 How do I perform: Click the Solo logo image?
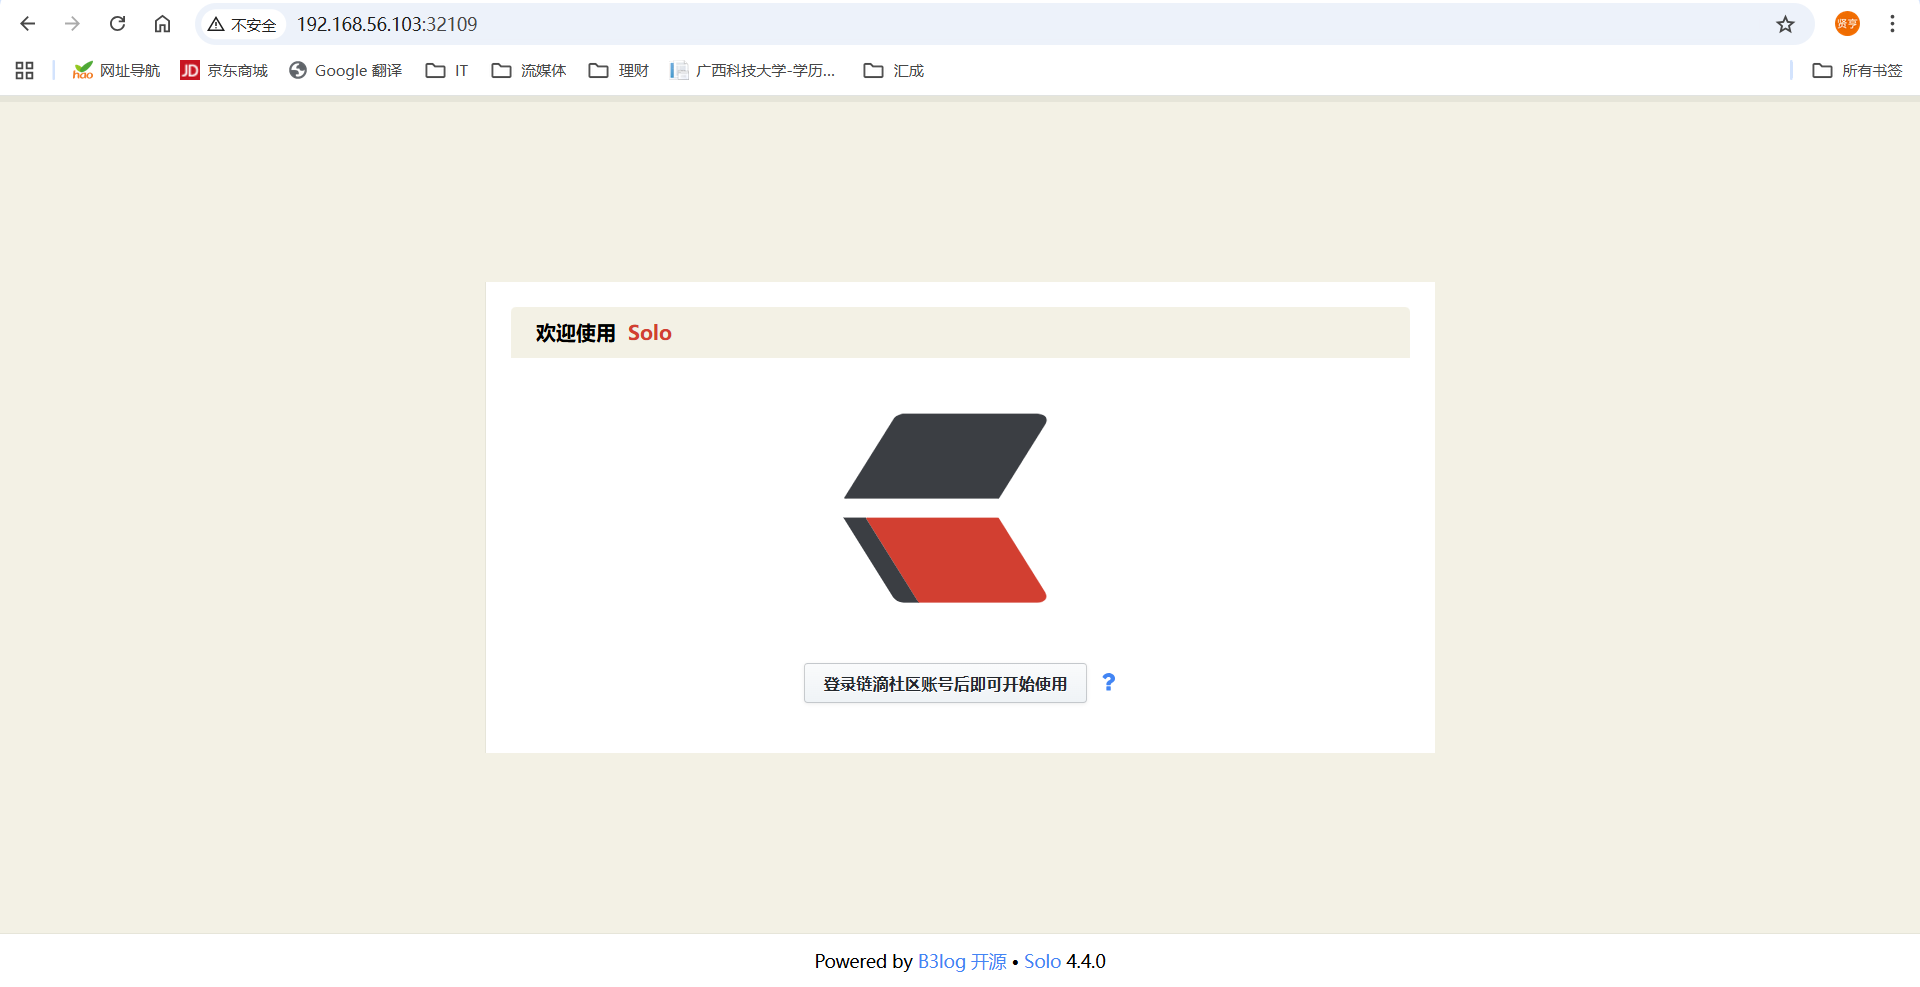(945, 508)
